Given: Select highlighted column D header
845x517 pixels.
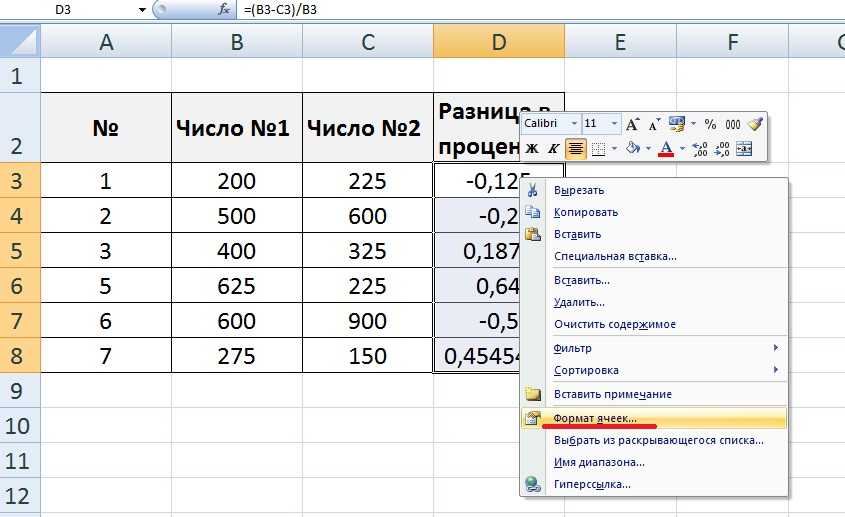Looking at the screenshot, I should (x=499, y=42).
